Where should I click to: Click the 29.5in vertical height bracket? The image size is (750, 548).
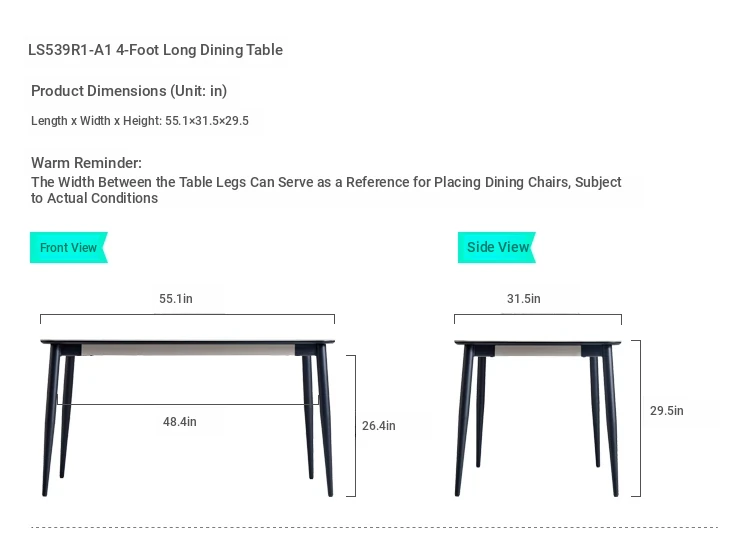tap(640, 418)
